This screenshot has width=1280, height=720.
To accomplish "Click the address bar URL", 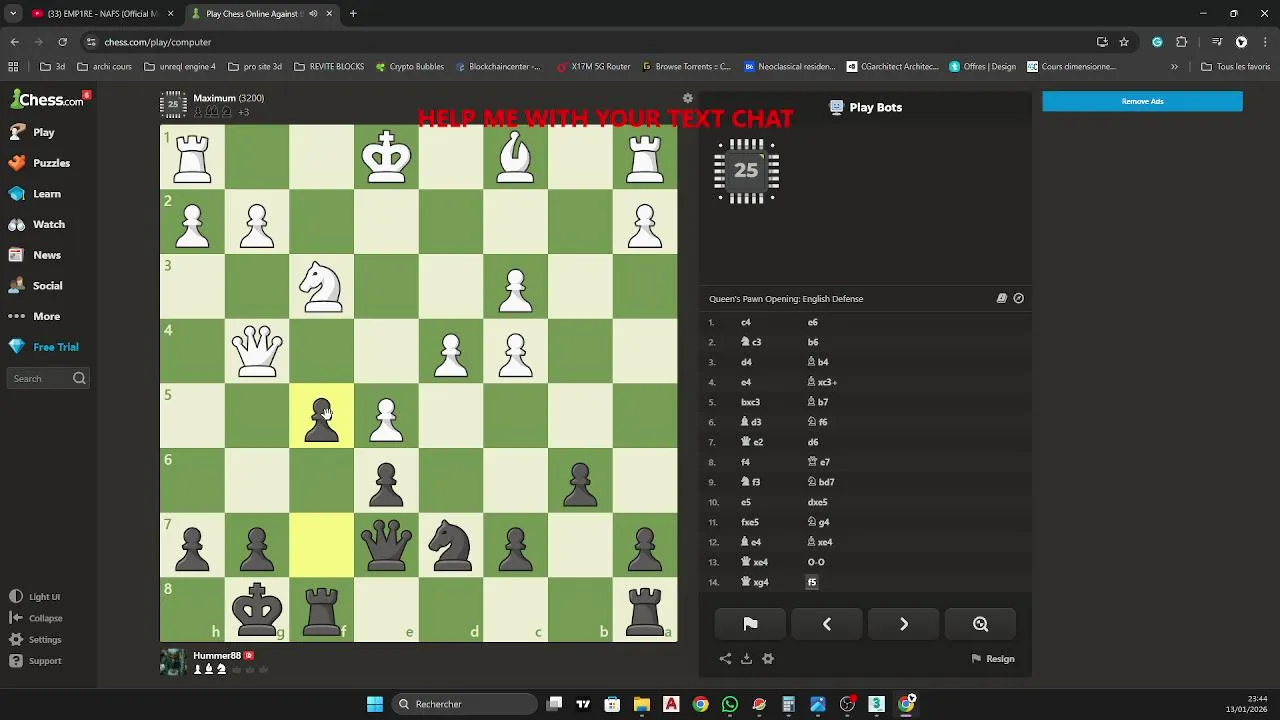I will coord(158,42).
